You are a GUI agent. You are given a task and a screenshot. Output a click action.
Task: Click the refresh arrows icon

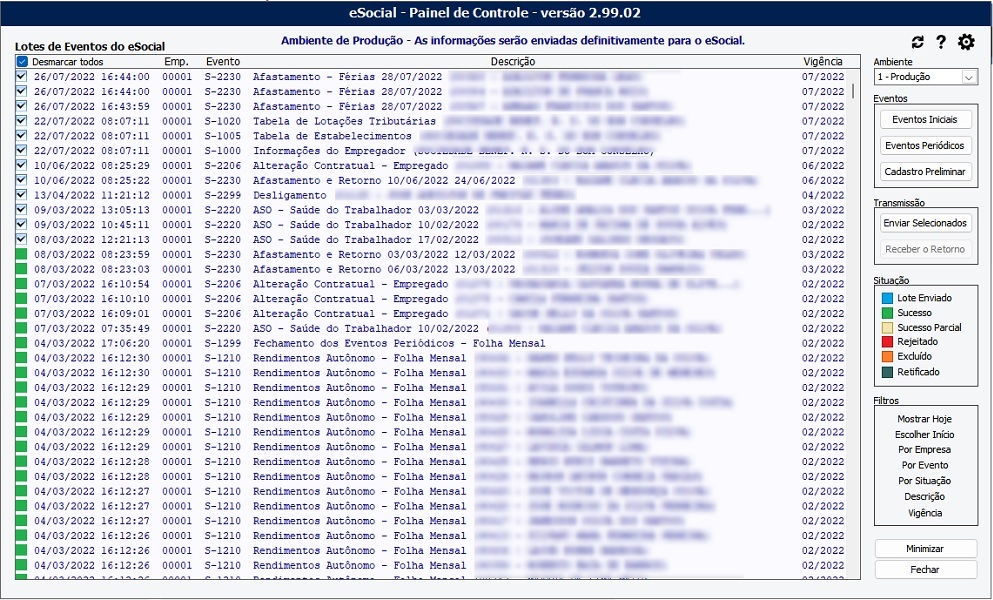click(x=917, y=42)
